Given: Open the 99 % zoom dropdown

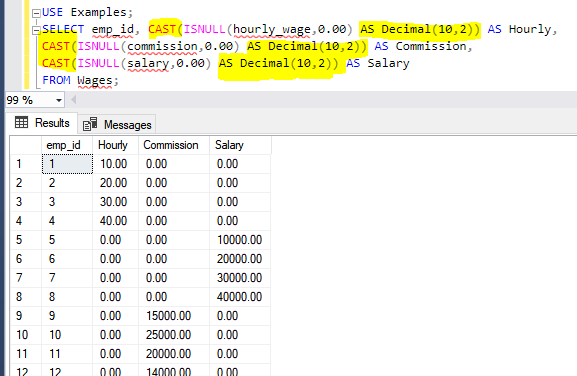Looking at the screenshot, I should [59, 100].
